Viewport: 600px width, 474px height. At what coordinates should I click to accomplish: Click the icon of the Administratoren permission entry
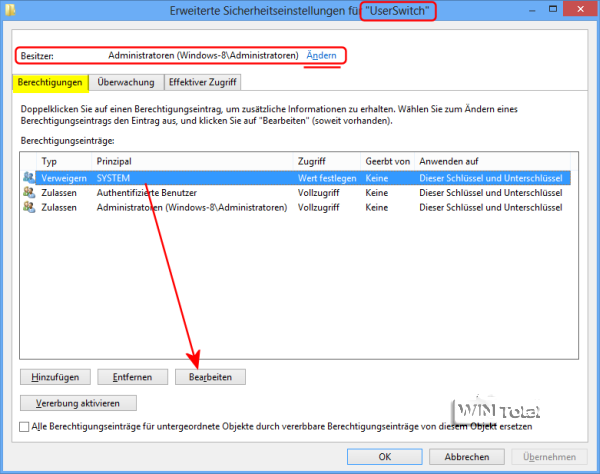(29, 207)
